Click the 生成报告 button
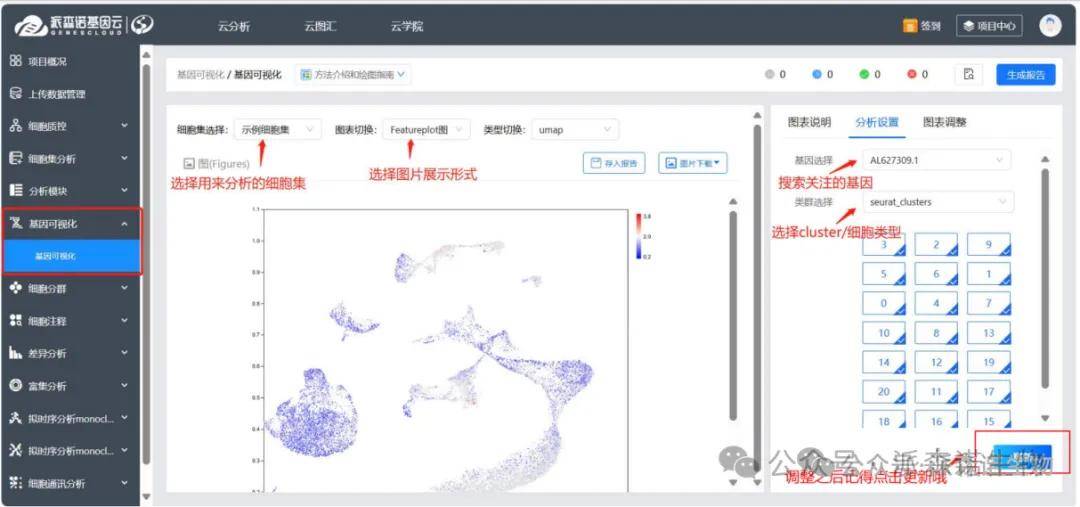Viewport: 1080px width, 507px height. [x=1025, y=75]
